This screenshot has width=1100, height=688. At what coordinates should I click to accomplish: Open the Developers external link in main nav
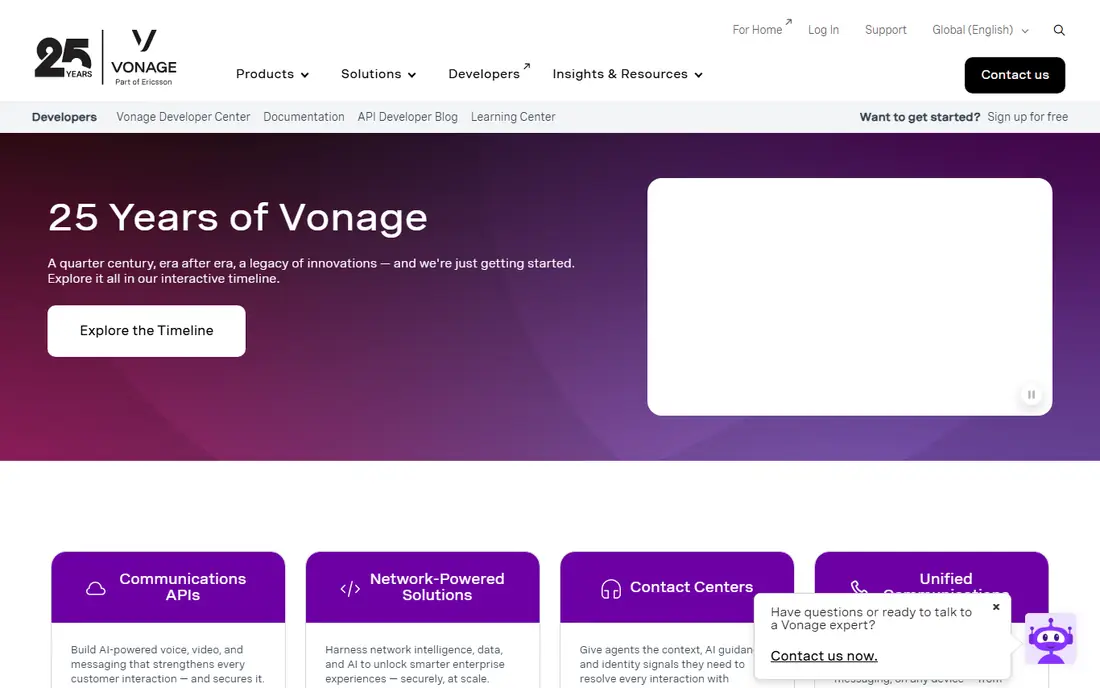[489, 74]
